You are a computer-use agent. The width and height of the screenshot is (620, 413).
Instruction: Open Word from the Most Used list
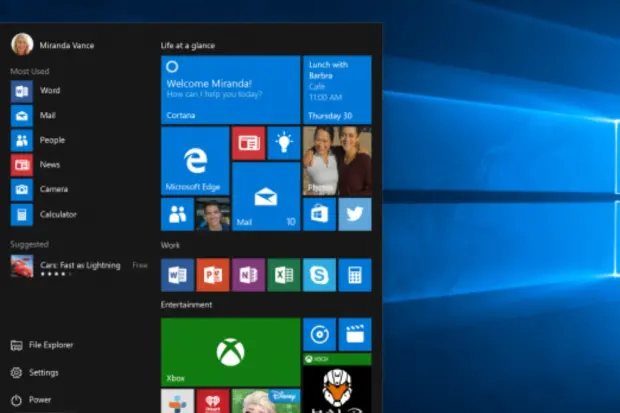pyautogui.click(x=36, y=91)
